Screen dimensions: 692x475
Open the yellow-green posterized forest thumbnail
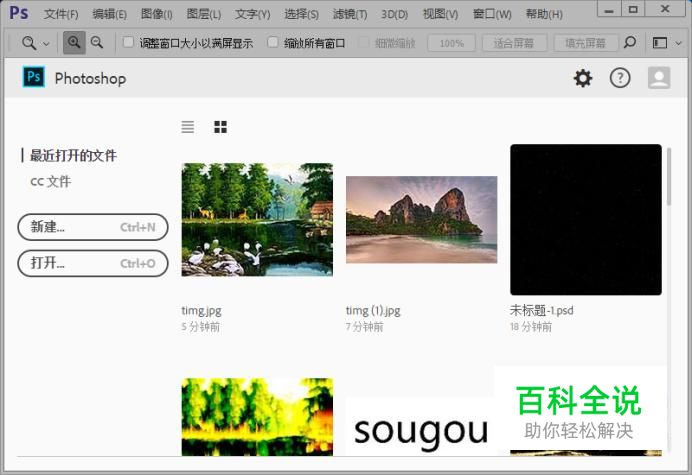[257, 417]
